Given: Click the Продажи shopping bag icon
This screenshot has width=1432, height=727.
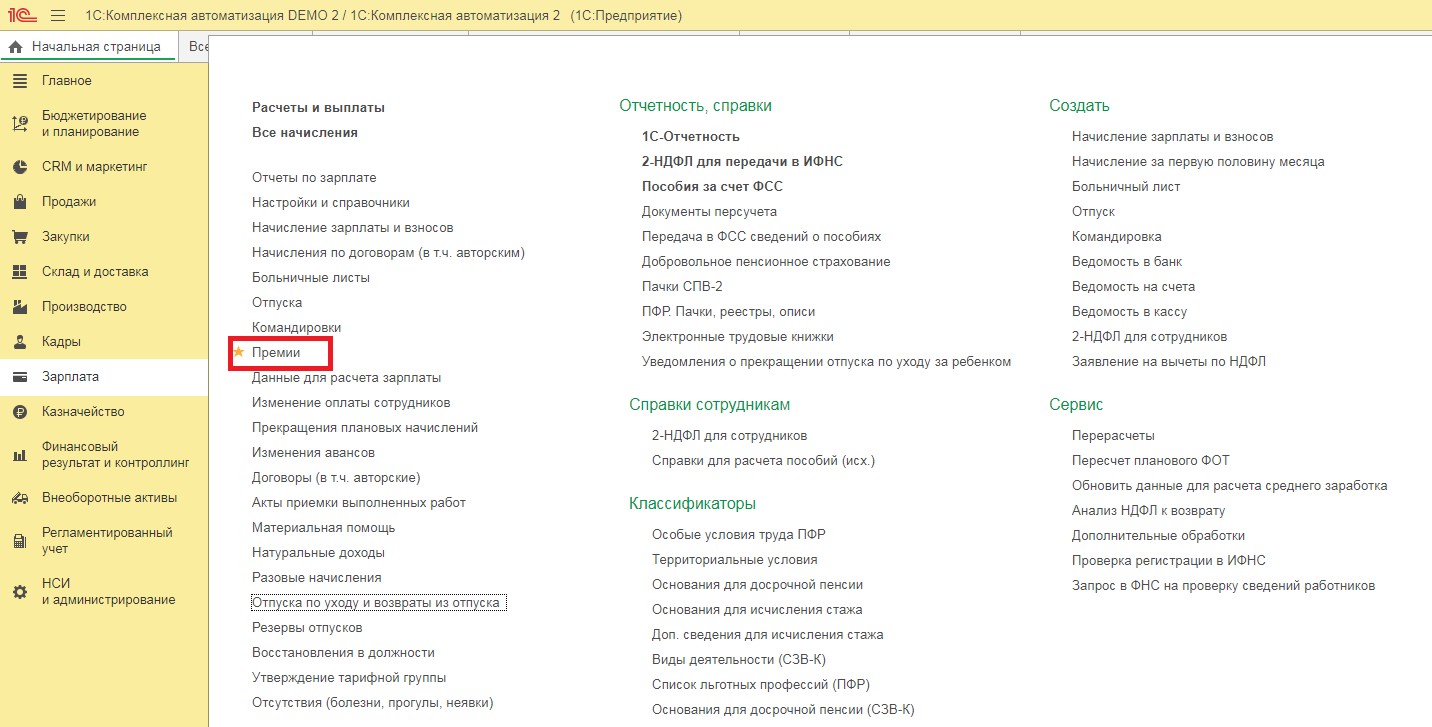Looking at the screenshot, I should [19, 202].
